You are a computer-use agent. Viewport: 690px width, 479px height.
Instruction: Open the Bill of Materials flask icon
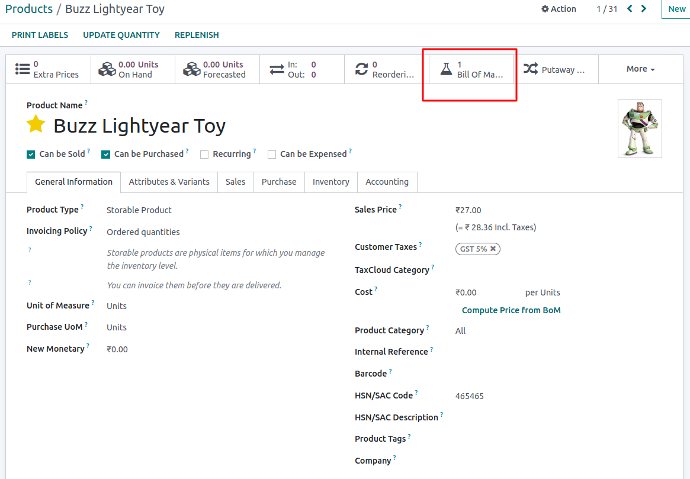tap(446, 69)
